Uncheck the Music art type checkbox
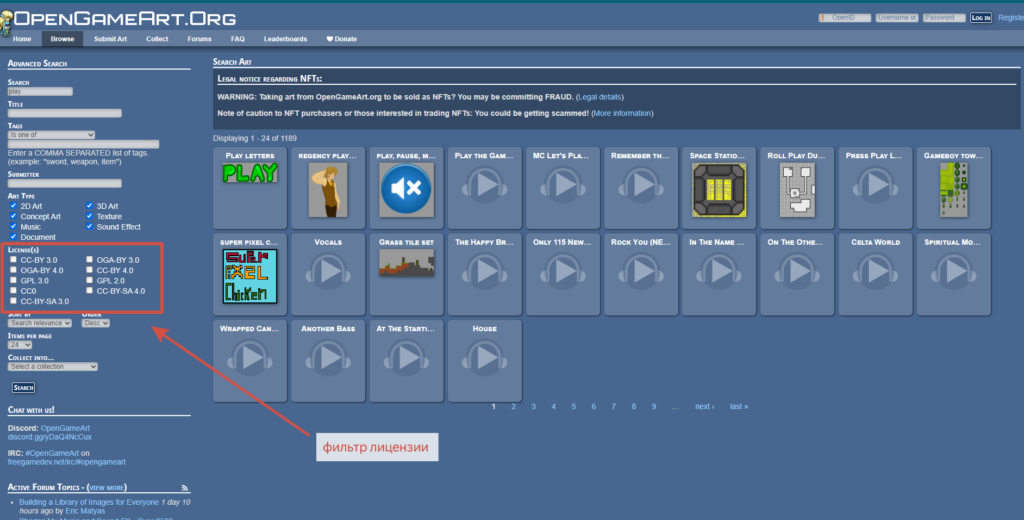The image size is (1024, 520). pos(13,226)
